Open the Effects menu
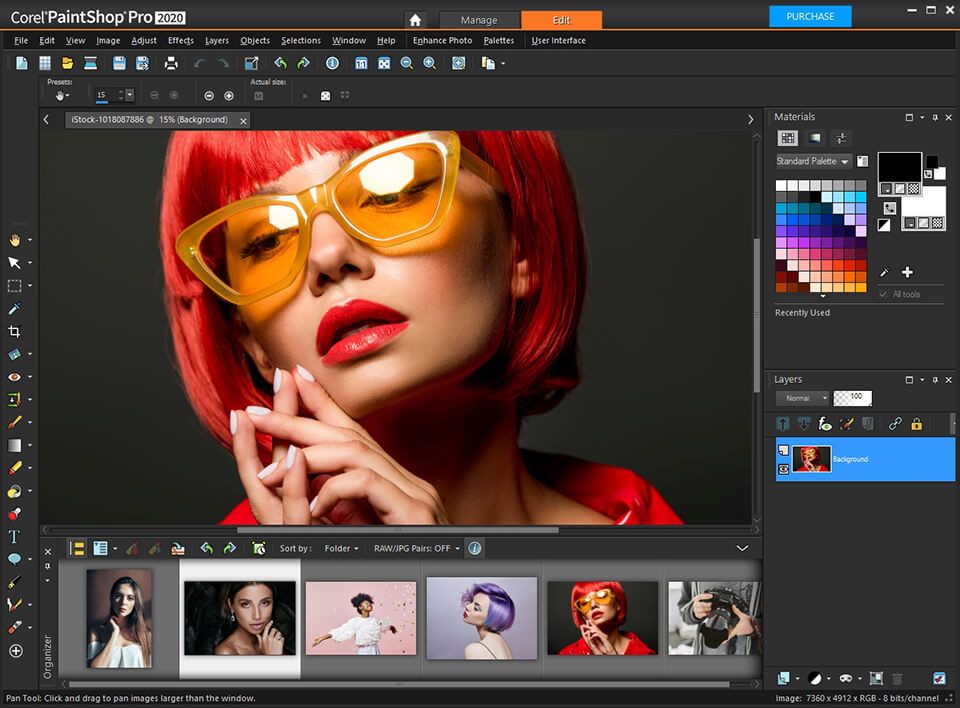 click(x=179, y=41)
